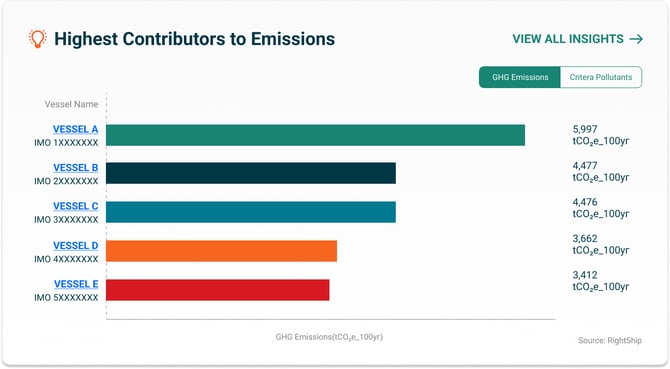The height and width of the screenshot is (369, 670).
Task: Switch to the GHG Emissions tab
Action: click(x=520, y=77)
